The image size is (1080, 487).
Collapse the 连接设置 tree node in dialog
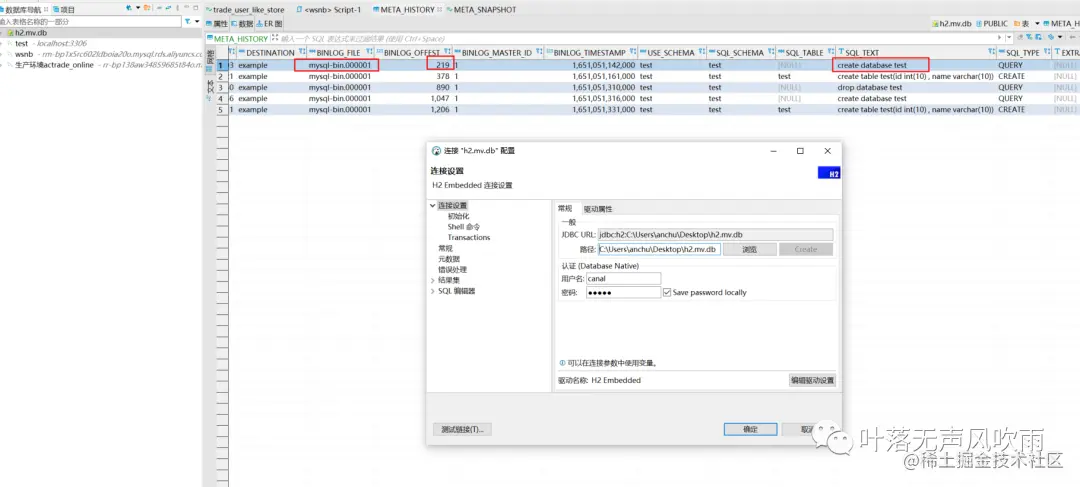(x=433, y=205)
